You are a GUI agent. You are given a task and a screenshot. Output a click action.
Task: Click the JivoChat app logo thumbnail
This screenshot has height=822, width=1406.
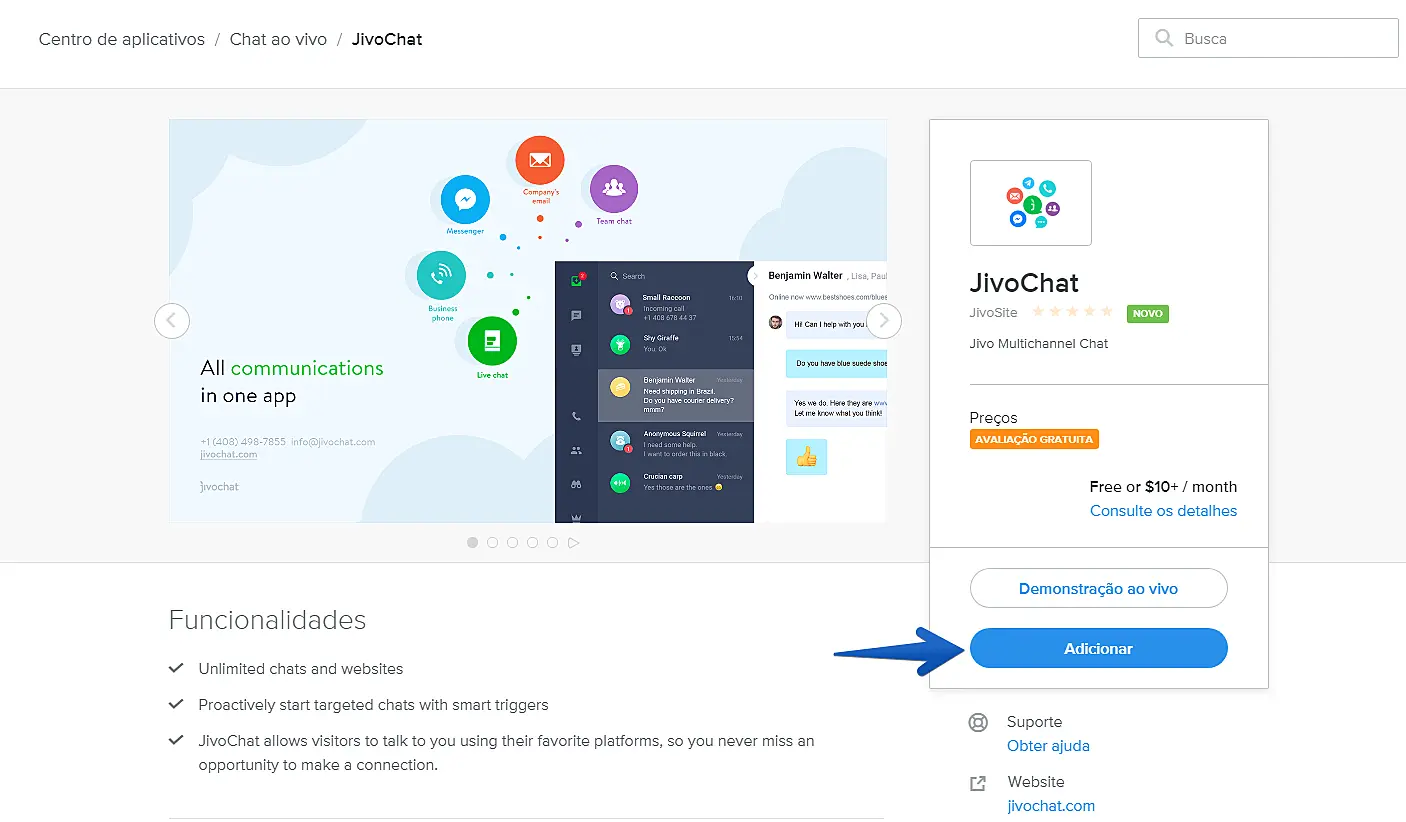[x=1030, y=203]
